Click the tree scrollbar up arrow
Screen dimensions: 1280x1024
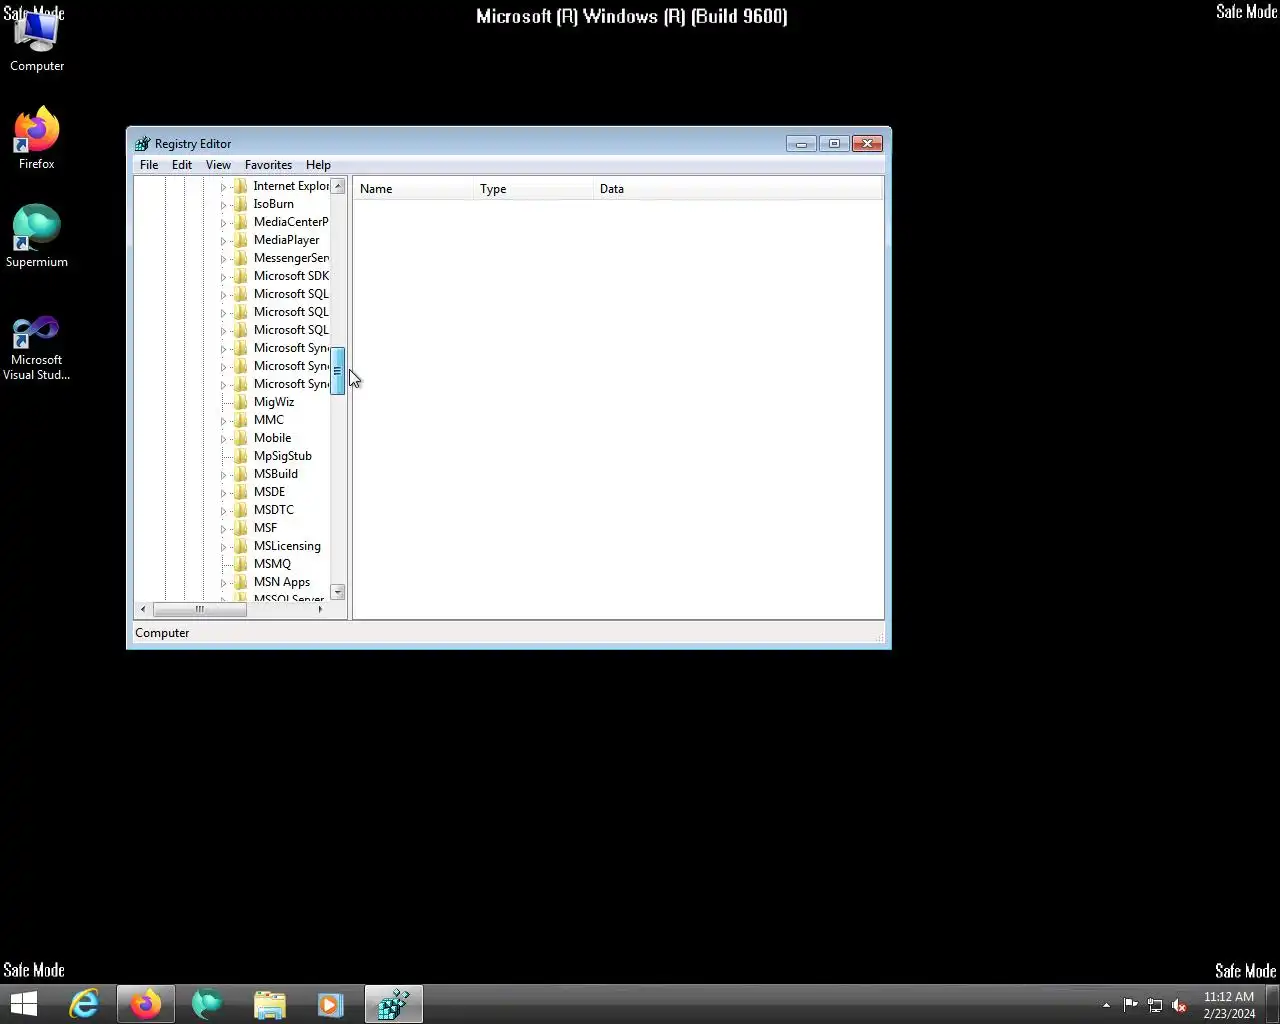point(338,186)
